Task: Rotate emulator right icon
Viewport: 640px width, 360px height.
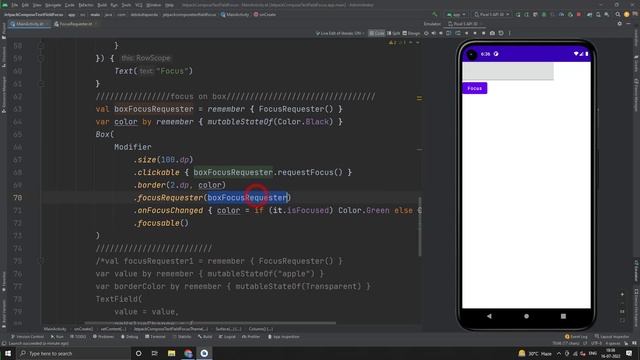Action: (x=458, y=33)
